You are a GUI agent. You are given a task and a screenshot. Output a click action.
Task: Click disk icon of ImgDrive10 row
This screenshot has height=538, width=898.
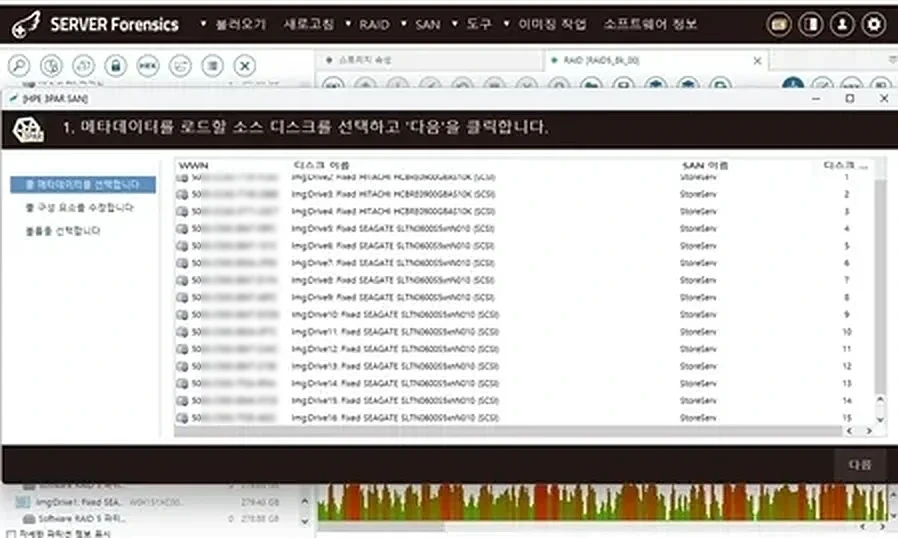point(182,315)
